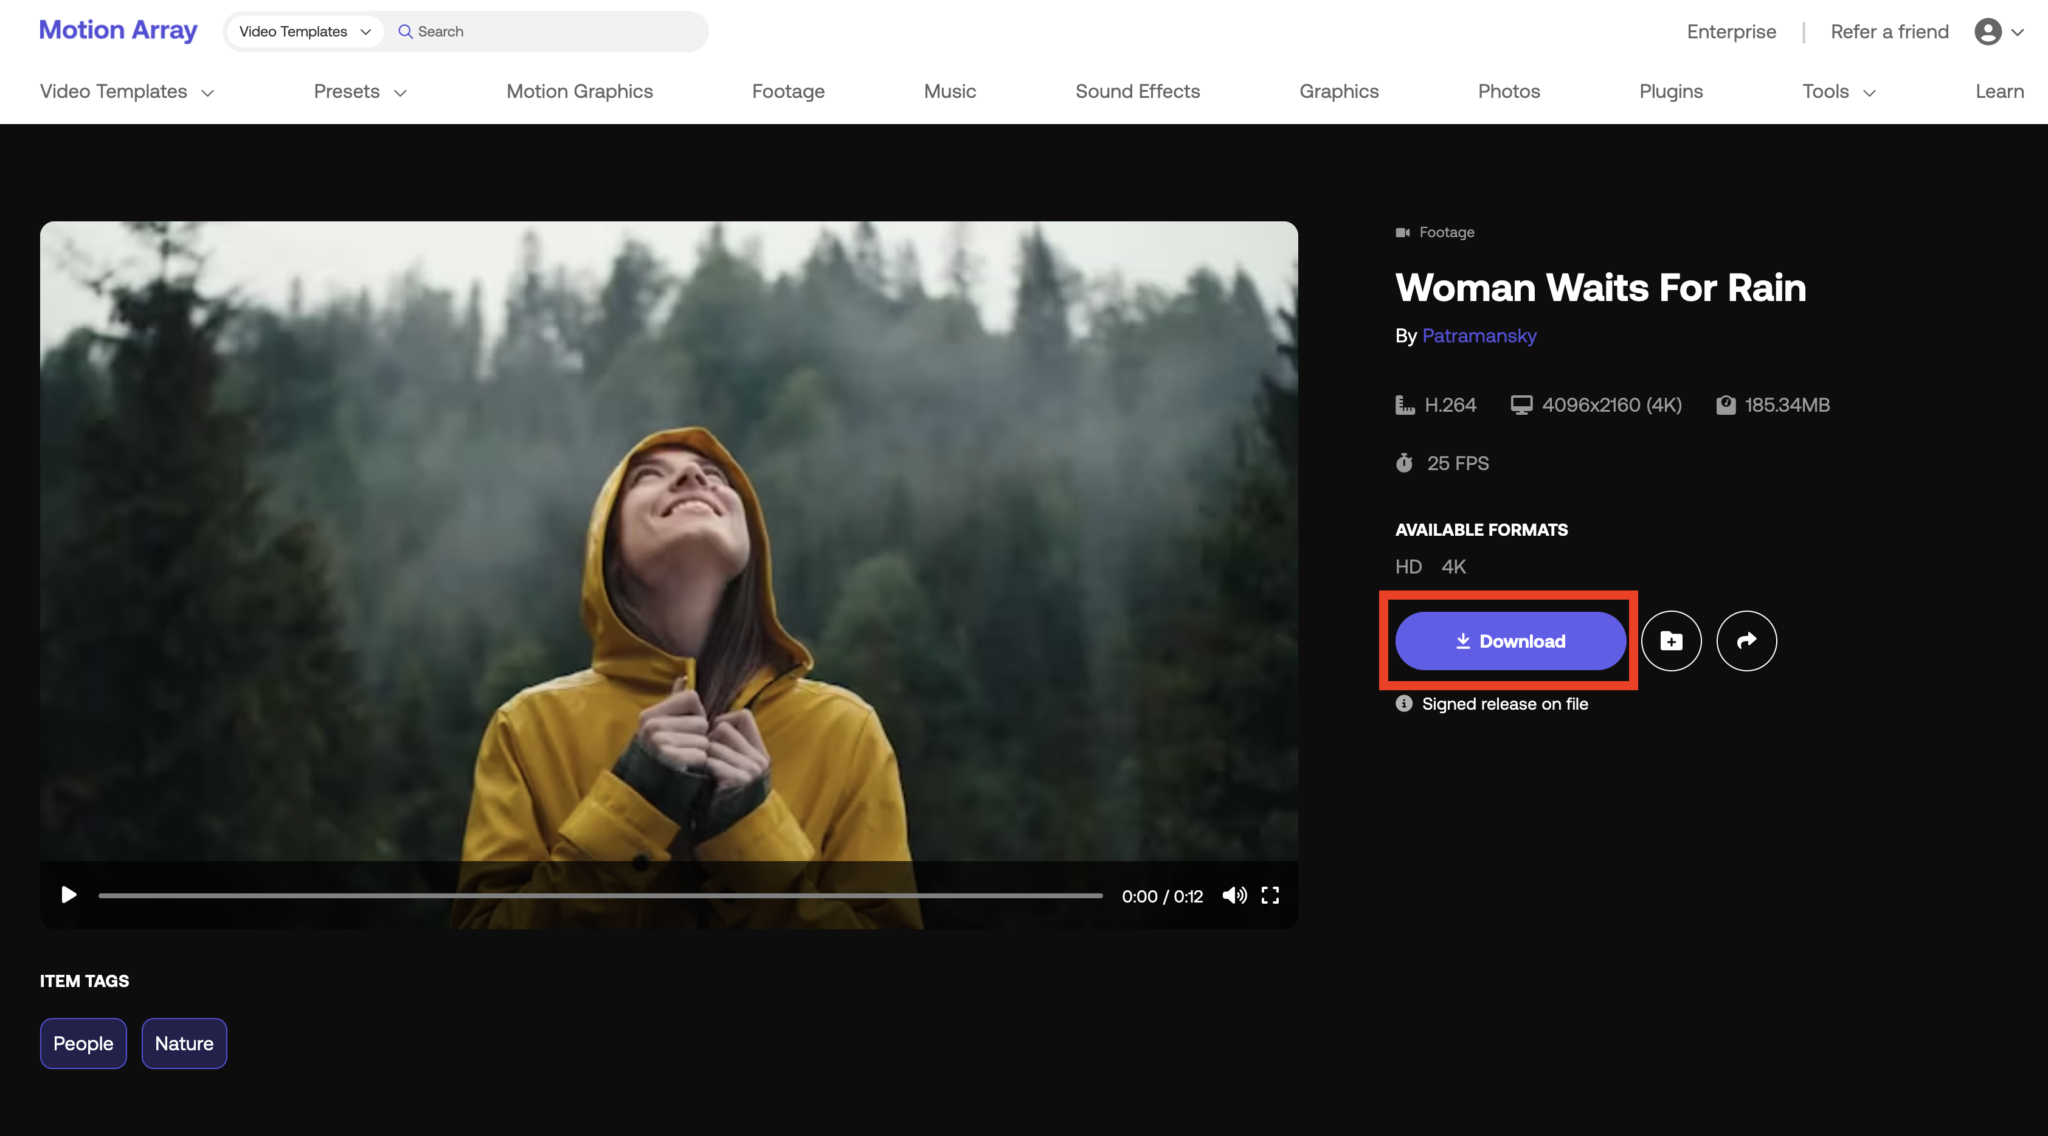Click the Motion Array logo
This screenshot has height=1136, width=2048.
118,30
